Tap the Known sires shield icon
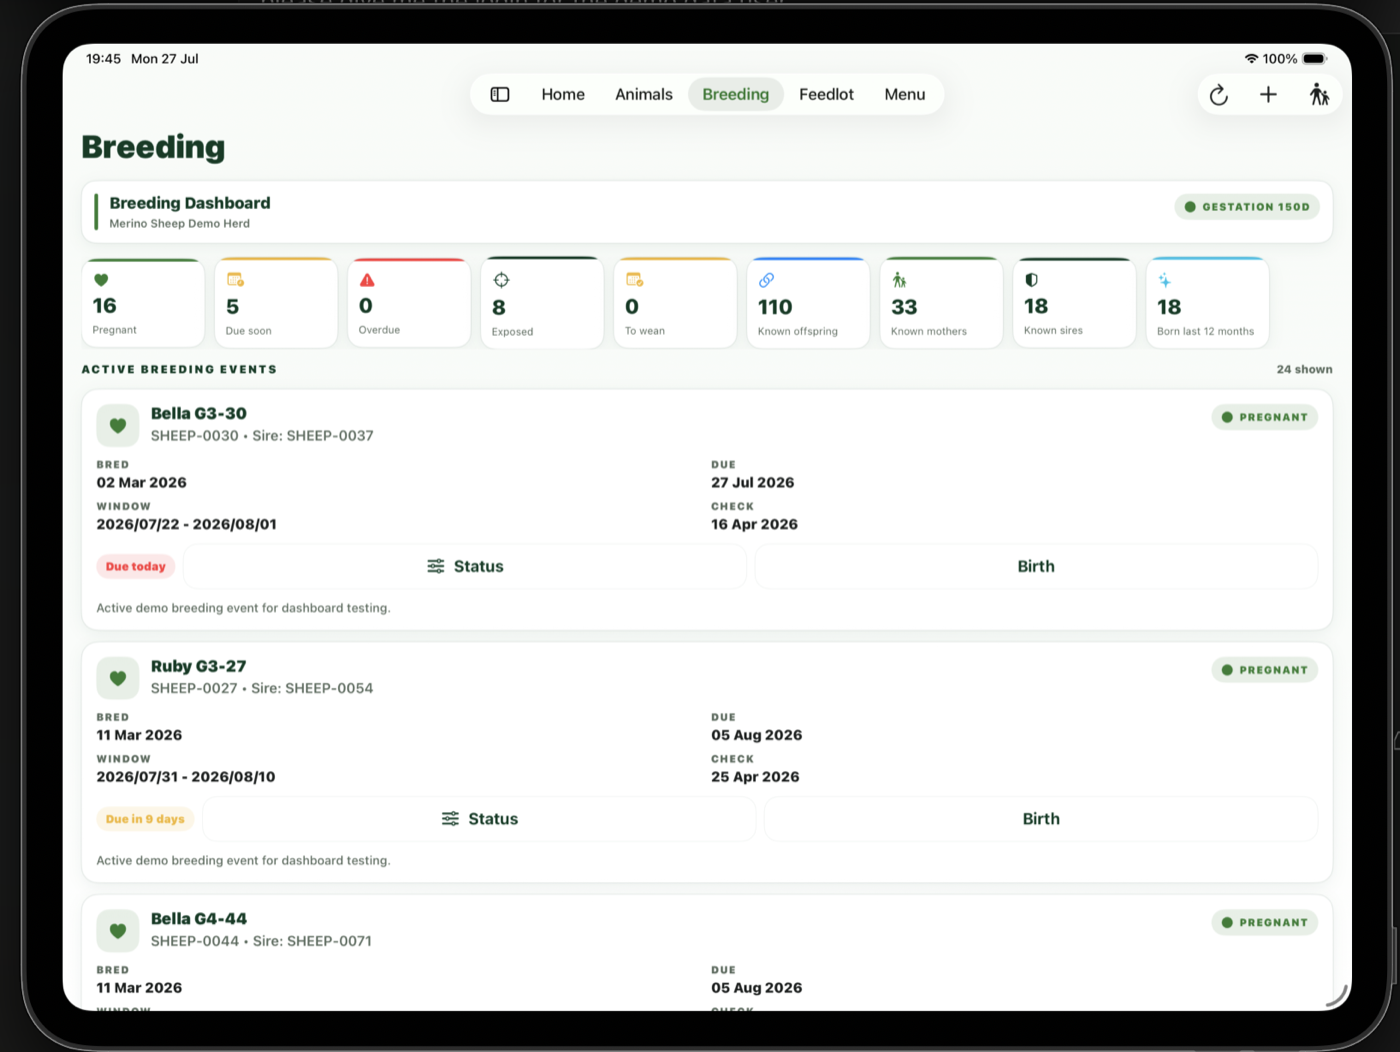The width and height of the screenshot is (1400, 1052). tap(1031, 280)
